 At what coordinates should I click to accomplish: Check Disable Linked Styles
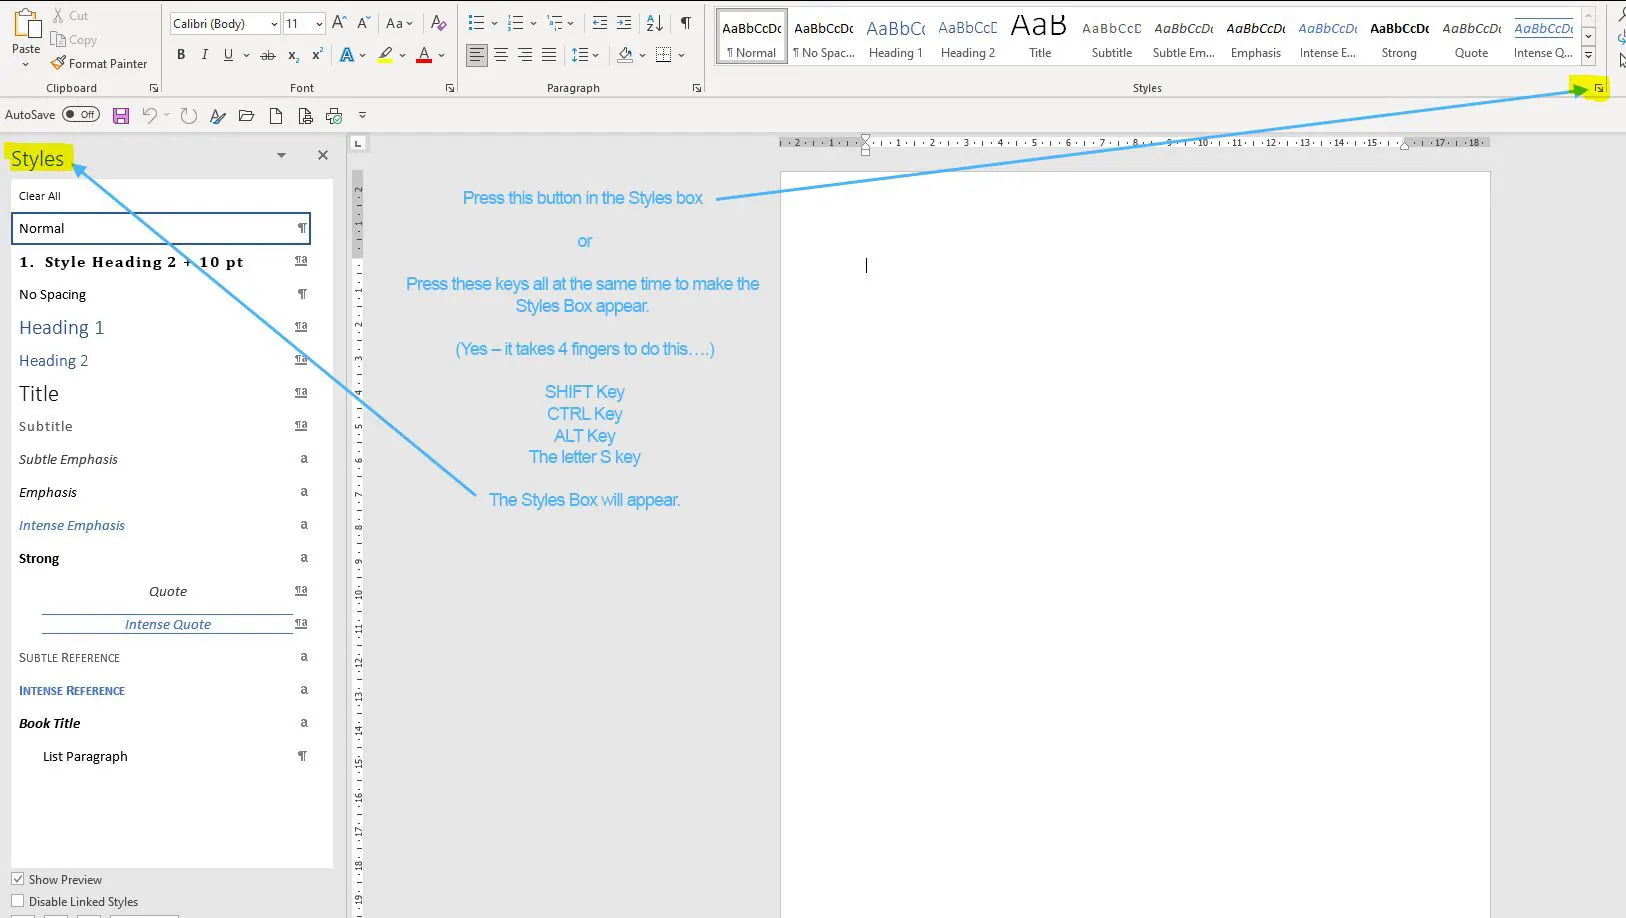[x=18, y=901]
